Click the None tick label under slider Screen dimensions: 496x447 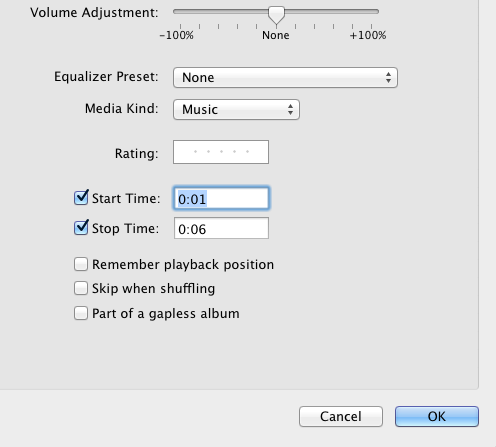[276, 35]
